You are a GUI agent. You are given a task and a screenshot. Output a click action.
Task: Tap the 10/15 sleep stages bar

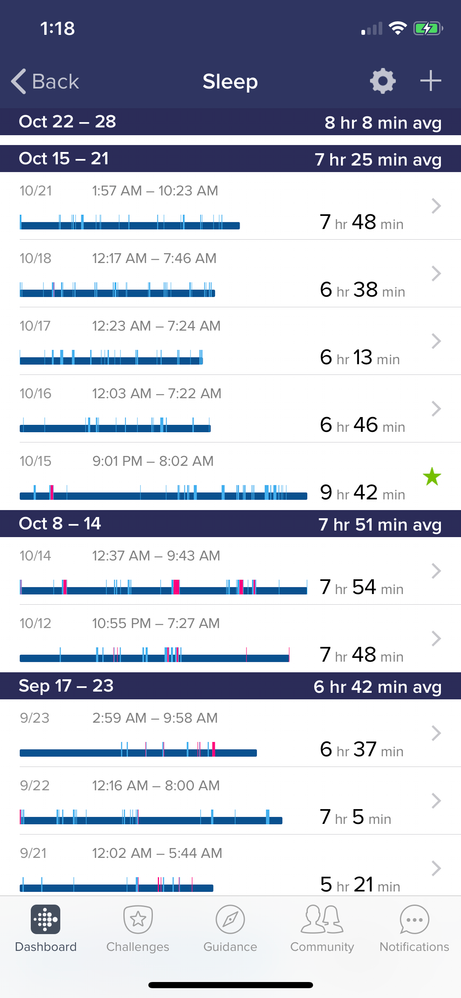click(x=163, y=492)
